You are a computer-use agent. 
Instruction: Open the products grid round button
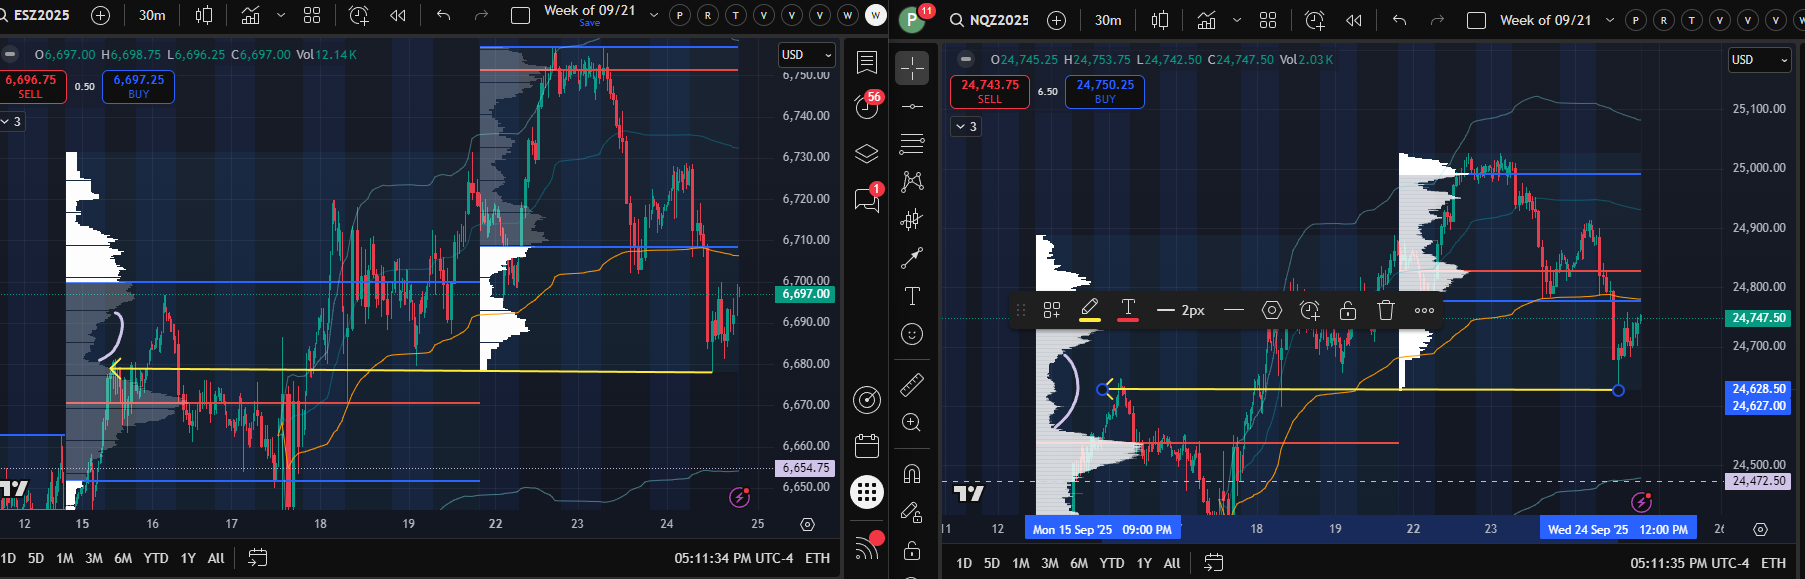(x=867, y=492)
